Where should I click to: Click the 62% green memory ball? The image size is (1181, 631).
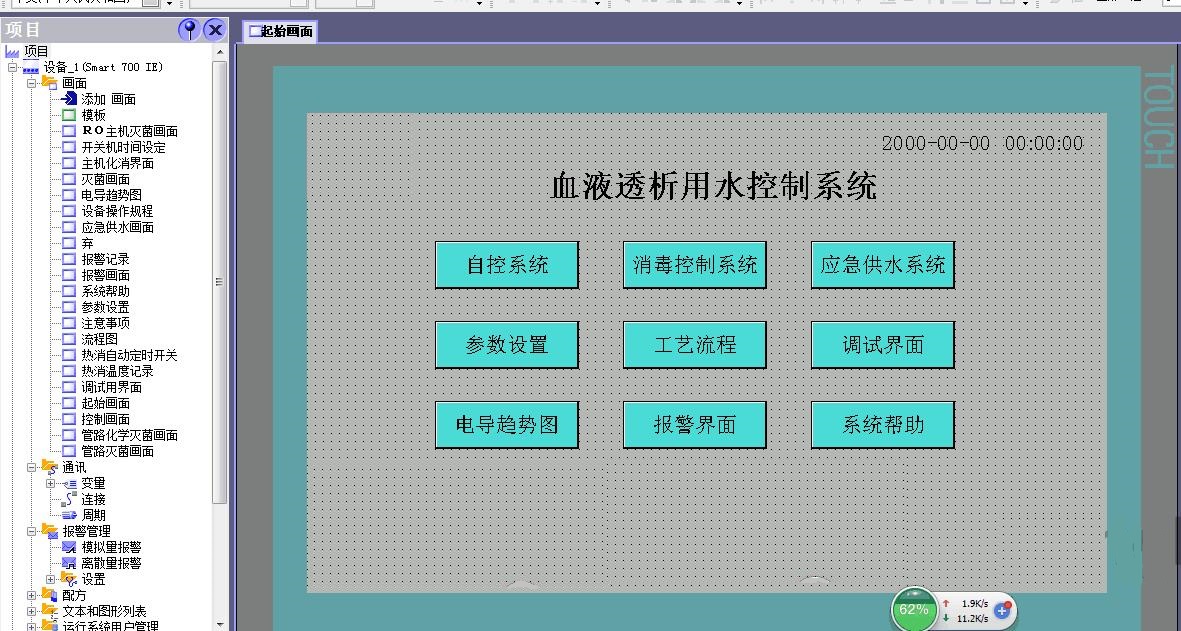click(x=913, y=609)
